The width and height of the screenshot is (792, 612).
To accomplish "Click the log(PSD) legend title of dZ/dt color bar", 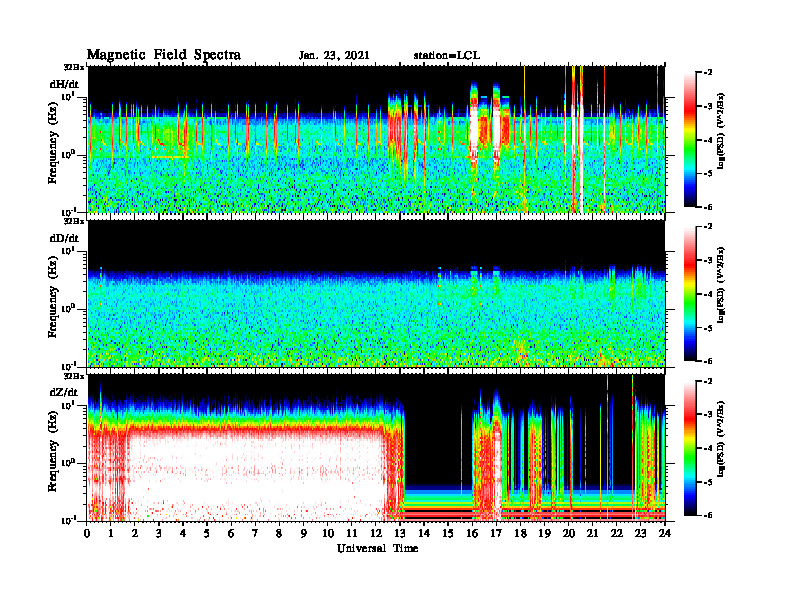I will (x=721, y=439).
